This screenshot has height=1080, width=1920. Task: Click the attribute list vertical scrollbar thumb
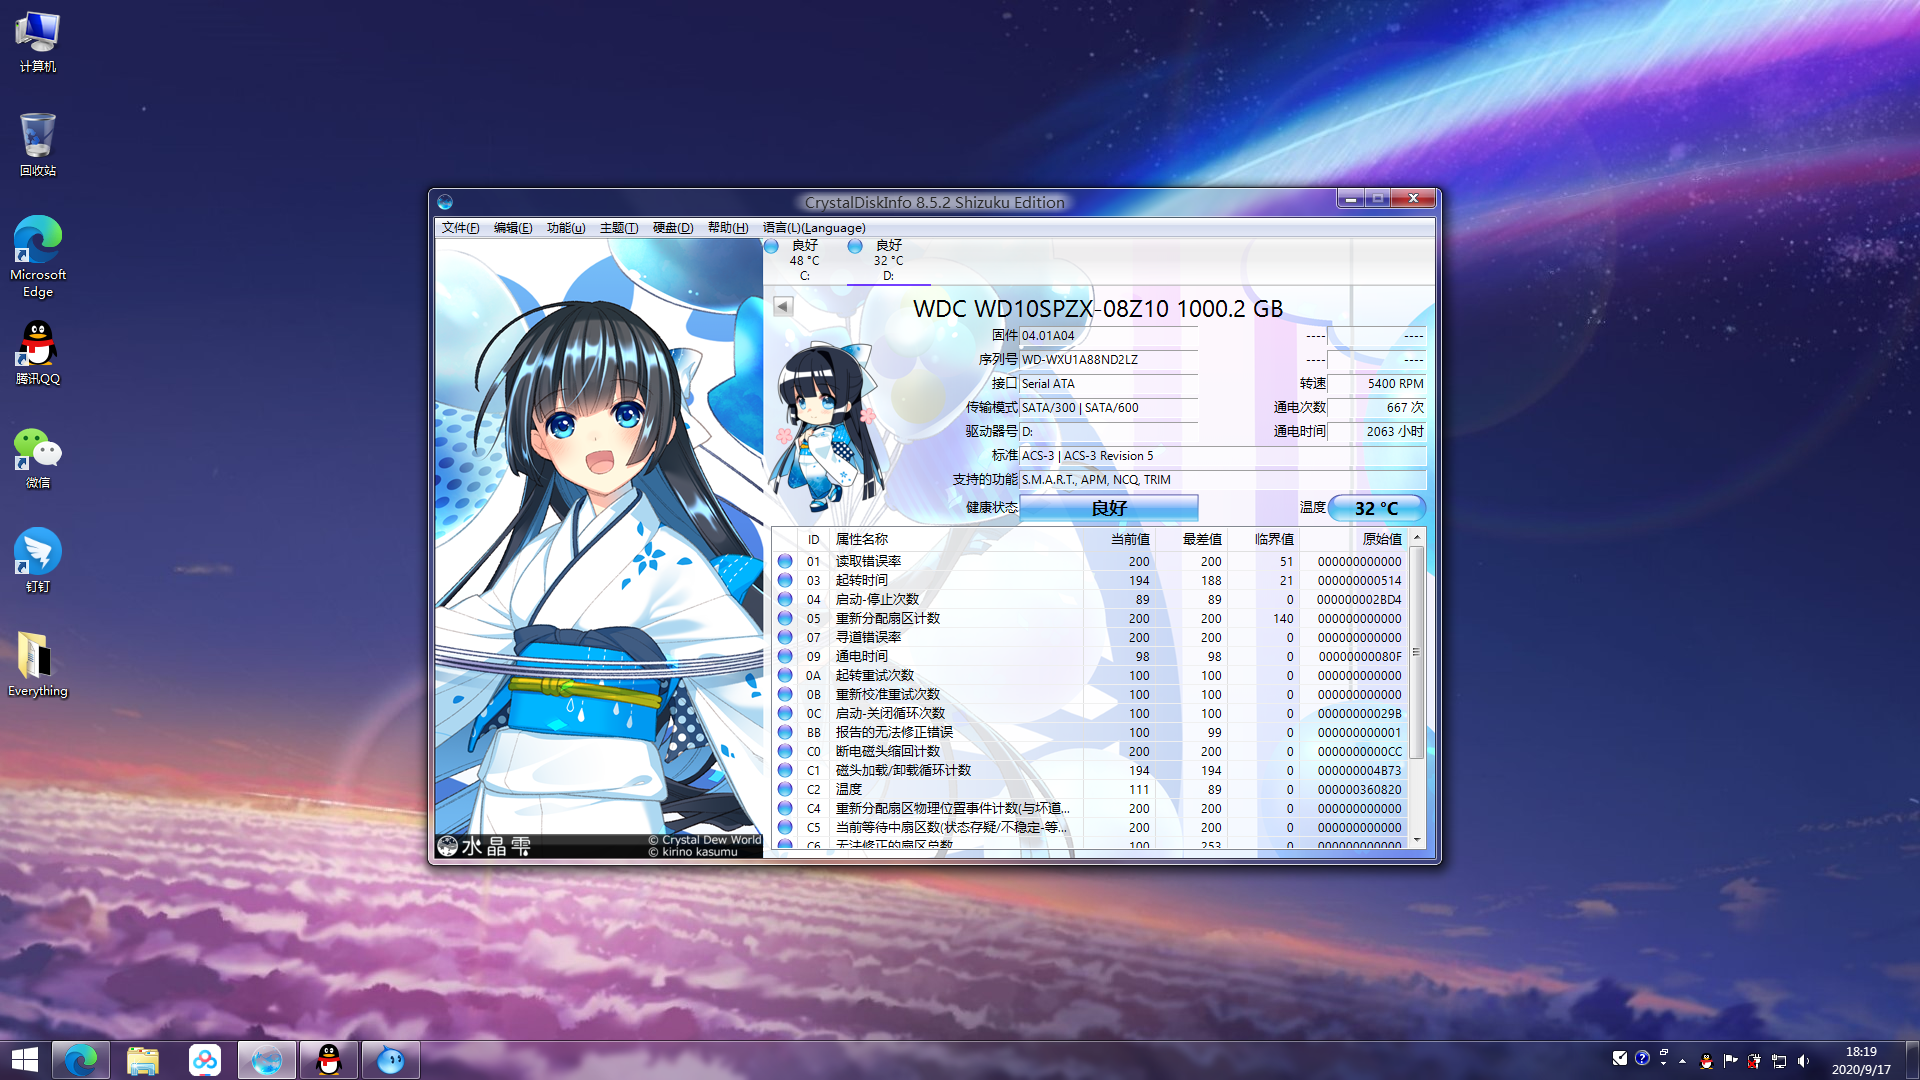[x=1417, y=652]
